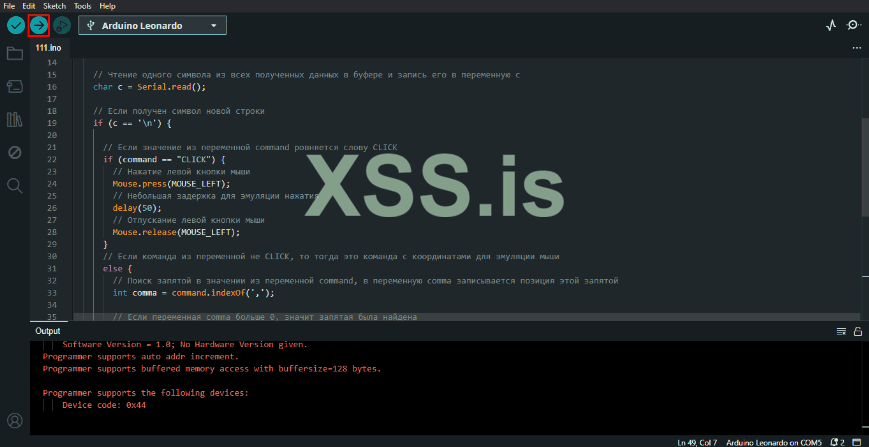
Task: Open the board selector Arduino Leonardo dropdown
Action: (x=152, y=25)
